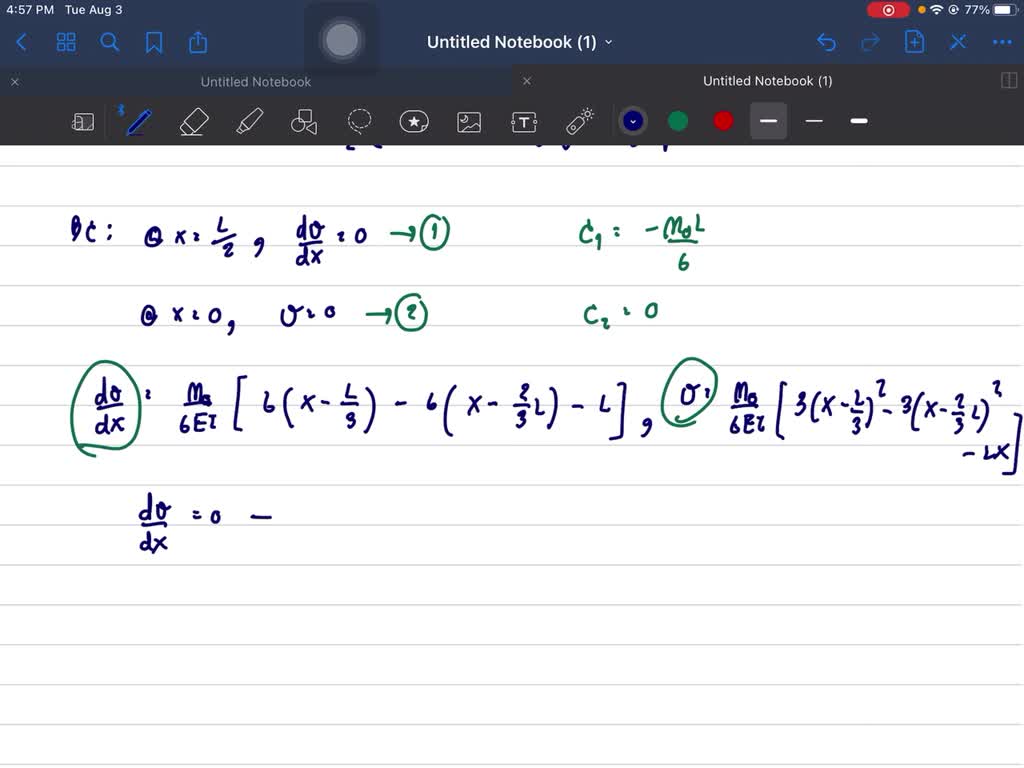Screen dimensions: 1024x768
Task: Select the Text box tool
Action: click(x=524, y=121)
